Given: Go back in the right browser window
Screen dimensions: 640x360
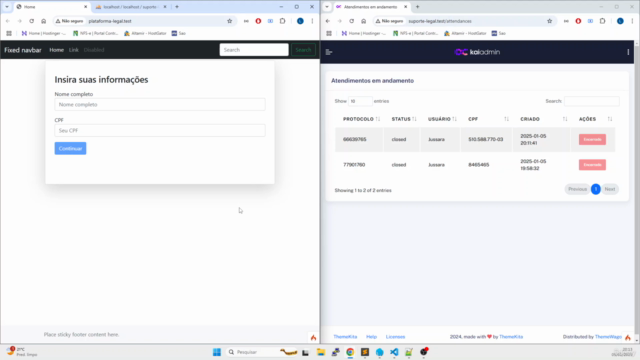Looking at the screenshot, I should [328, 21].
